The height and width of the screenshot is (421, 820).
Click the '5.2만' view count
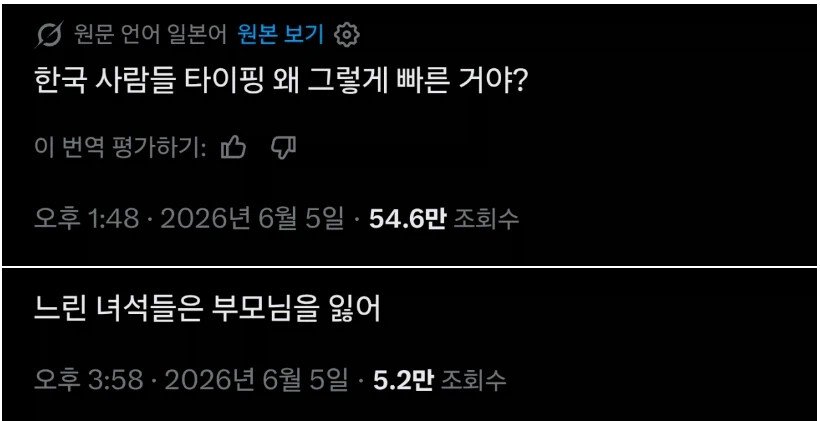[403, 381]
